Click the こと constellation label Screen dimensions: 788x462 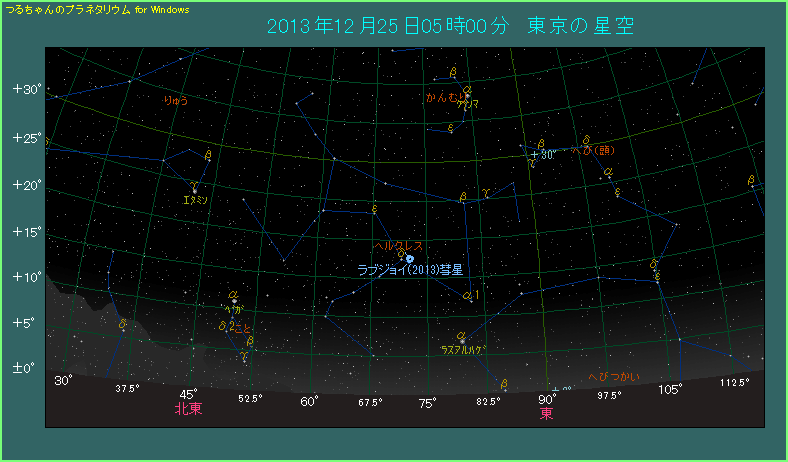click(243, 326)
